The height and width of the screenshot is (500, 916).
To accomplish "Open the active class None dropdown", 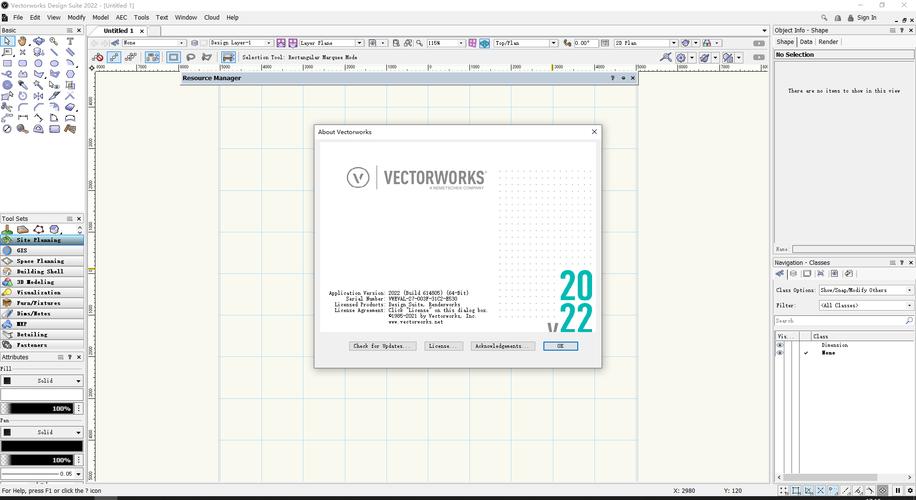I will point(154,43).
